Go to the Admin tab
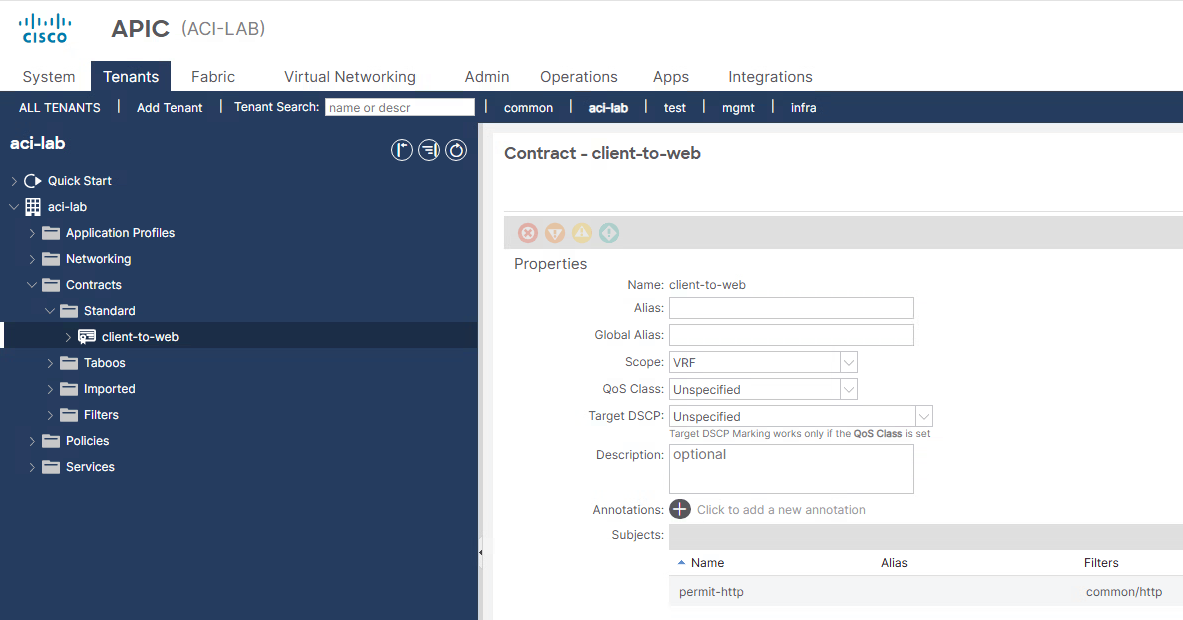Screen dimensions: 1183x620 pos(487,77)
